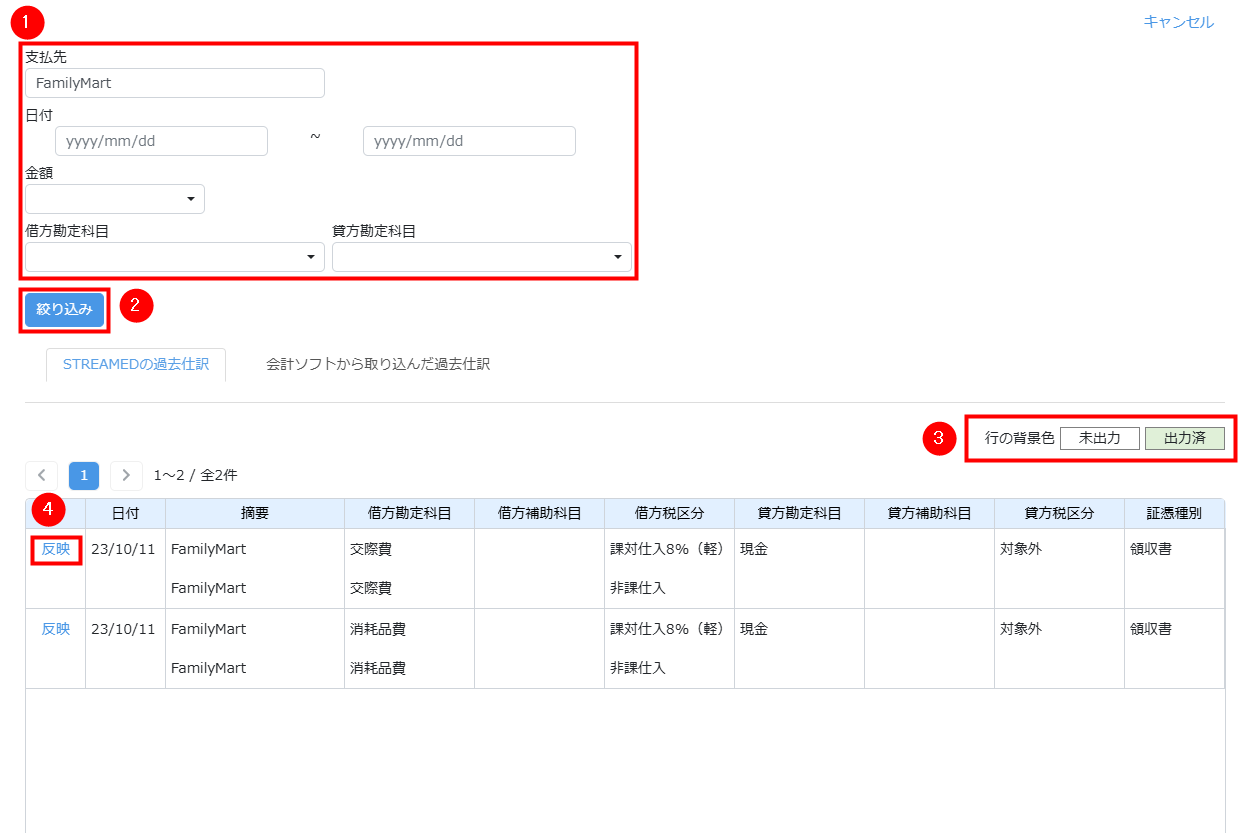Screen dimensions: 1248x833
Task: Open the 金額 dropdown
Action: pos(115,199)
